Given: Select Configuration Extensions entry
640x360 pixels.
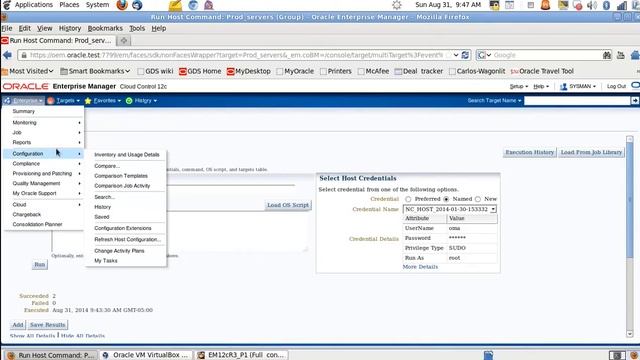Looking at the screenshot, I should pos(122,228).
